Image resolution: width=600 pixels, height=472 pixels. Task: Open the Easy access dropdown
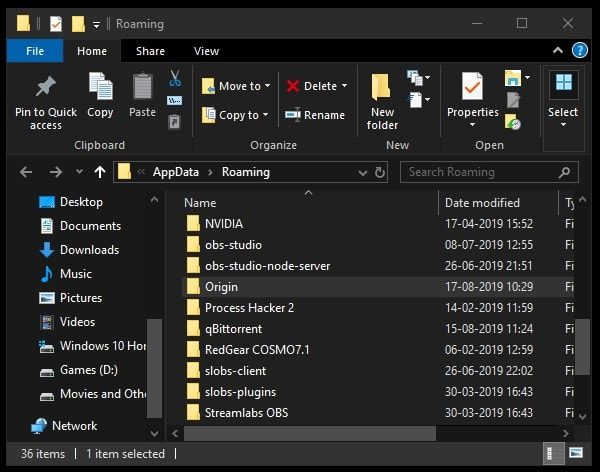pyautogui.click(x=419, y=100)
